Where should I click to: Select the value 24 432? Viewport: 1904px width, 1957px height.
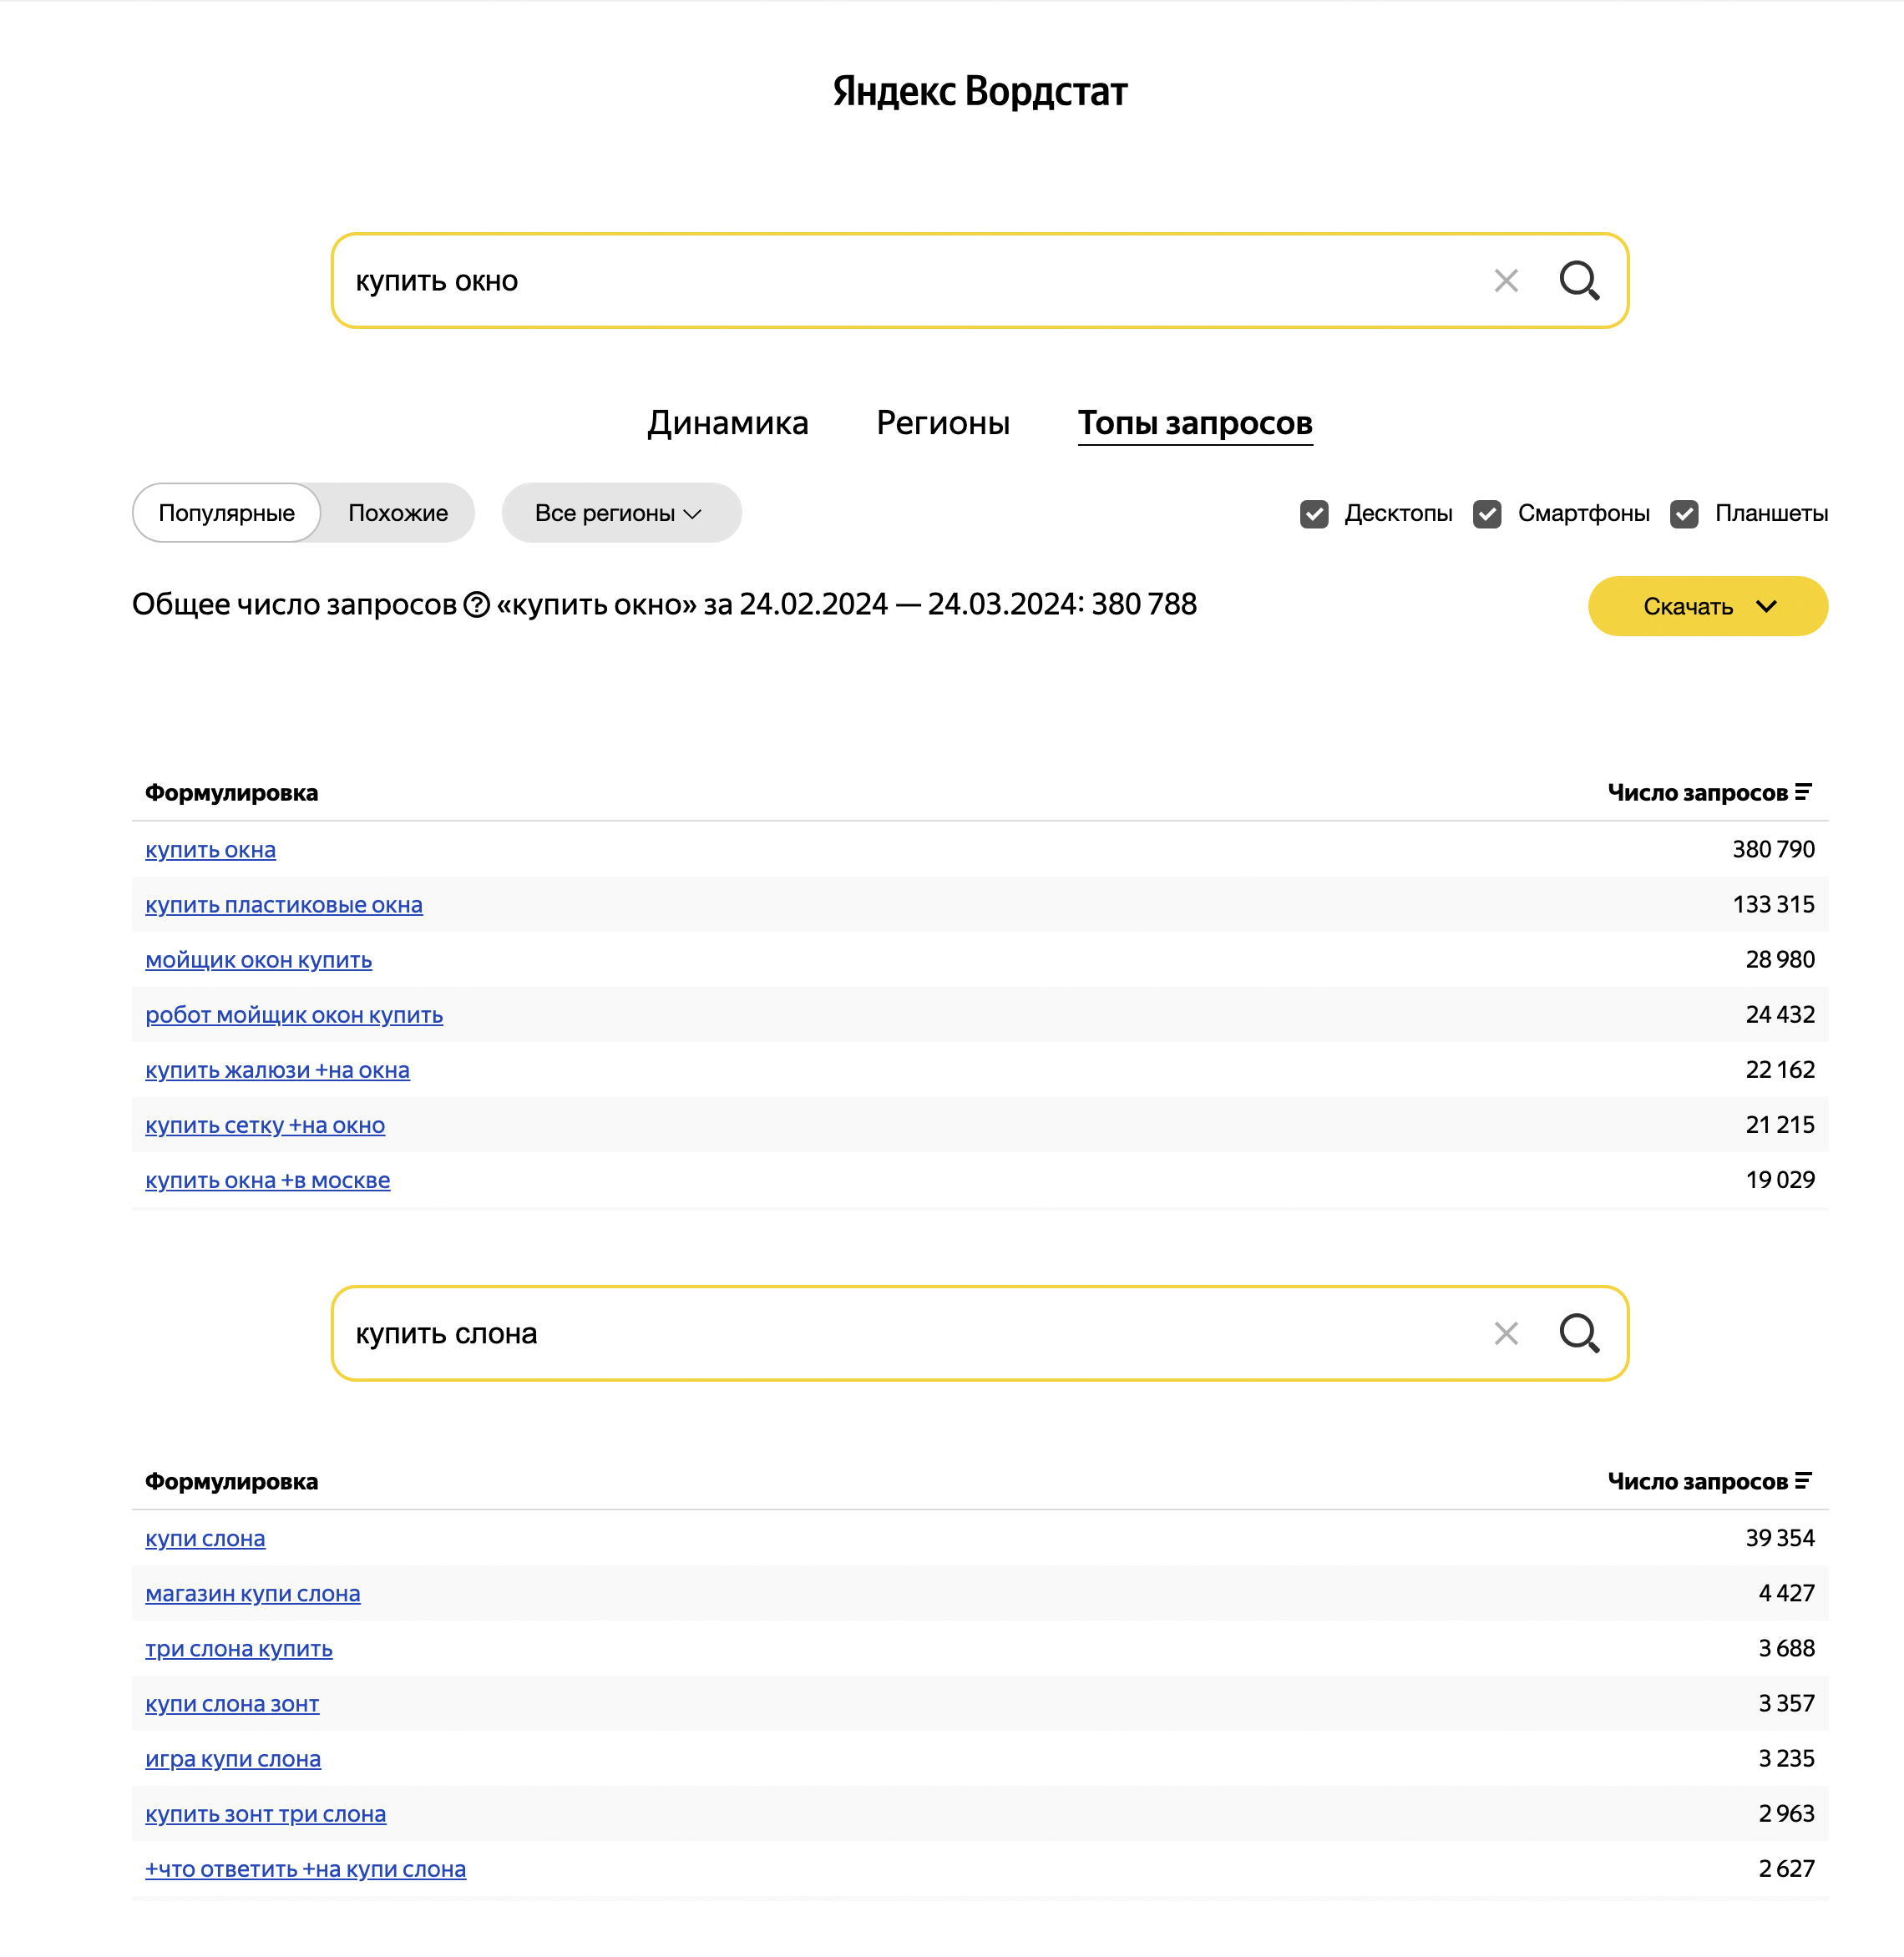pyautogui.click(x=1780, y=1014)
